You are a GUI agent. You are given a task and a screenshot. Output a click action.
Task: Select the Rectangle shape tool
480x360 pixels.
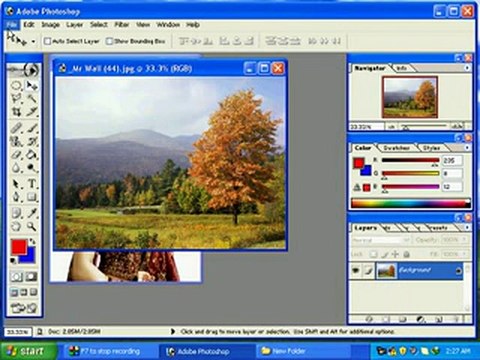(x=32, y=197)
